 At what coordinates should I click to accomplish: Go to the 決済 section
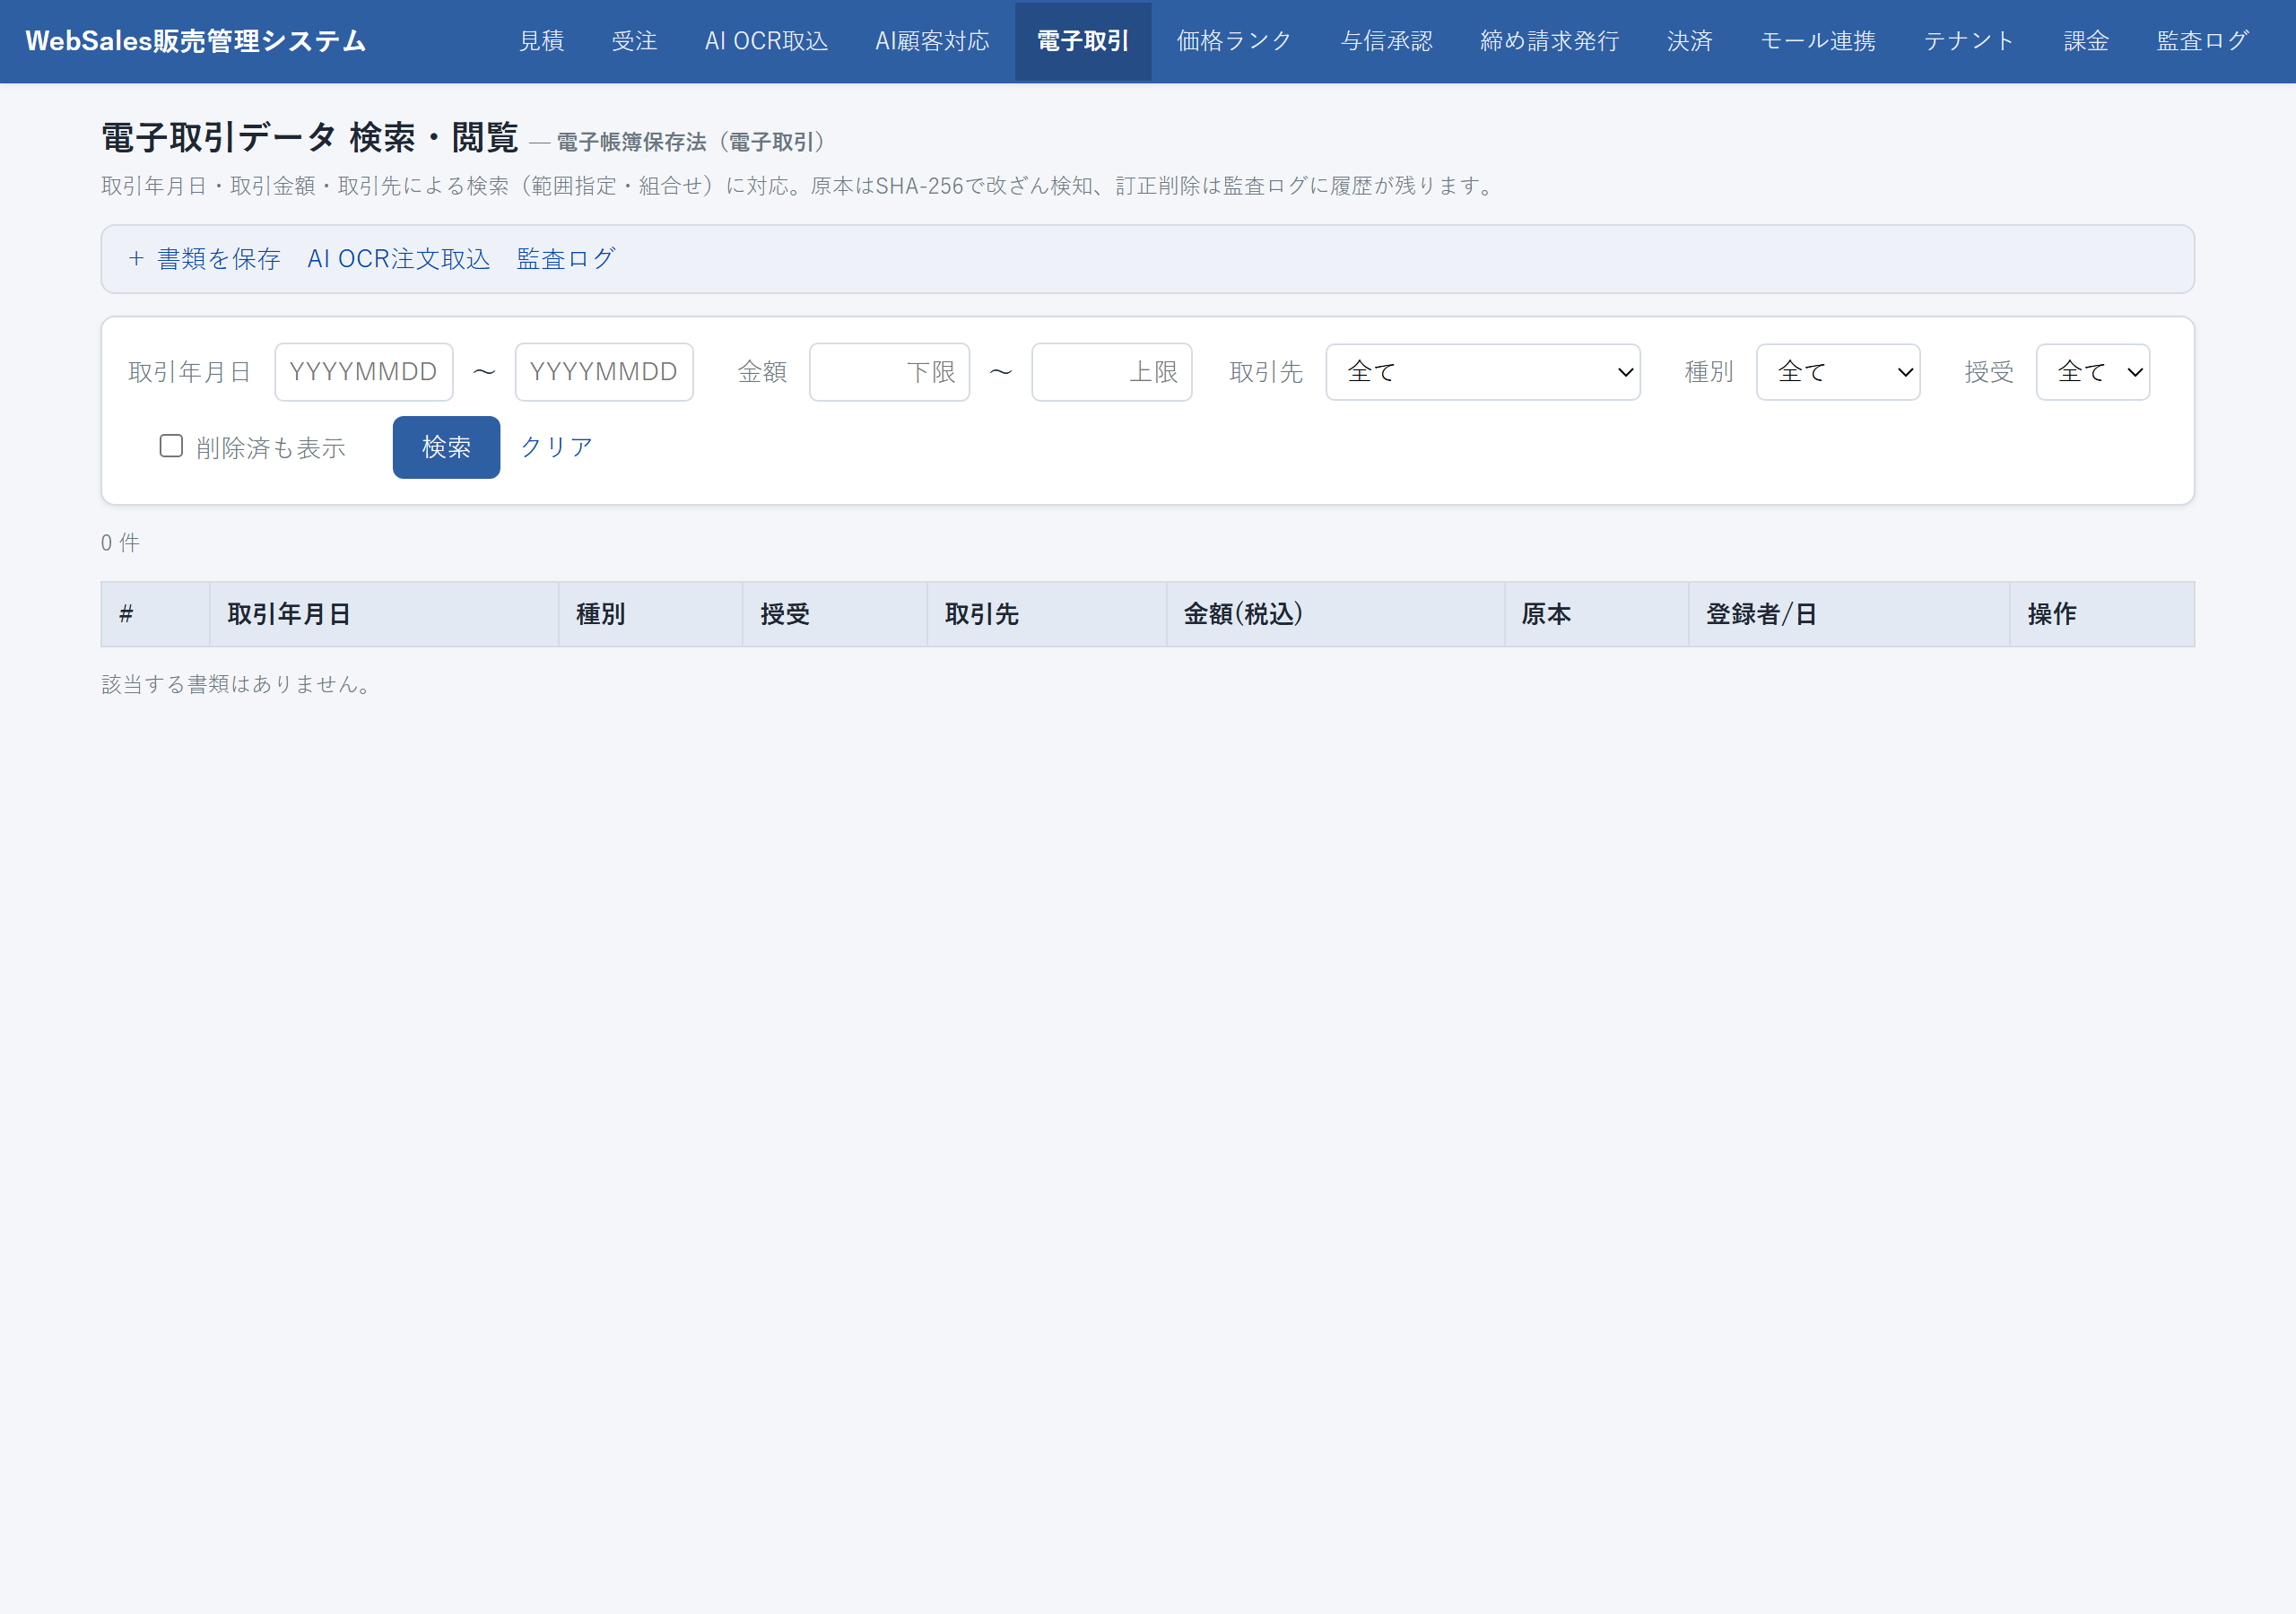[x=1690, y=41]
